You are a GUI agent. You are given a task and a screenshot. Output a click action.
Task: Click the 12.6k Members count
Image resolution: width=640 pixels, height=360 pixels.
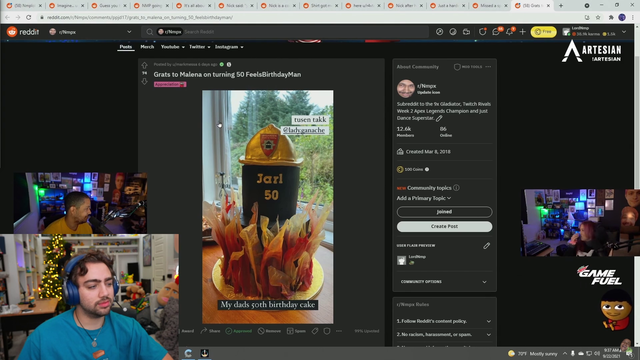[405, 131]
